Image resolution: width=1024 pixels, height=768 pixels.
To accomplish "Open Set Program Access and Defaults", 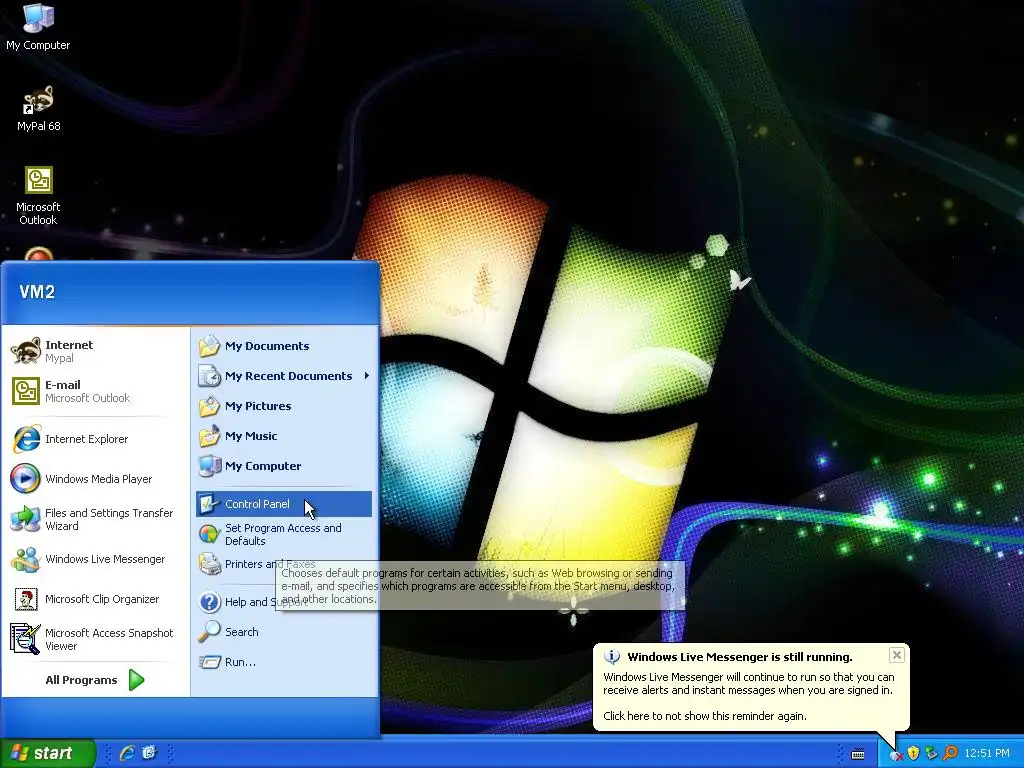I will (x=284, y=534).
